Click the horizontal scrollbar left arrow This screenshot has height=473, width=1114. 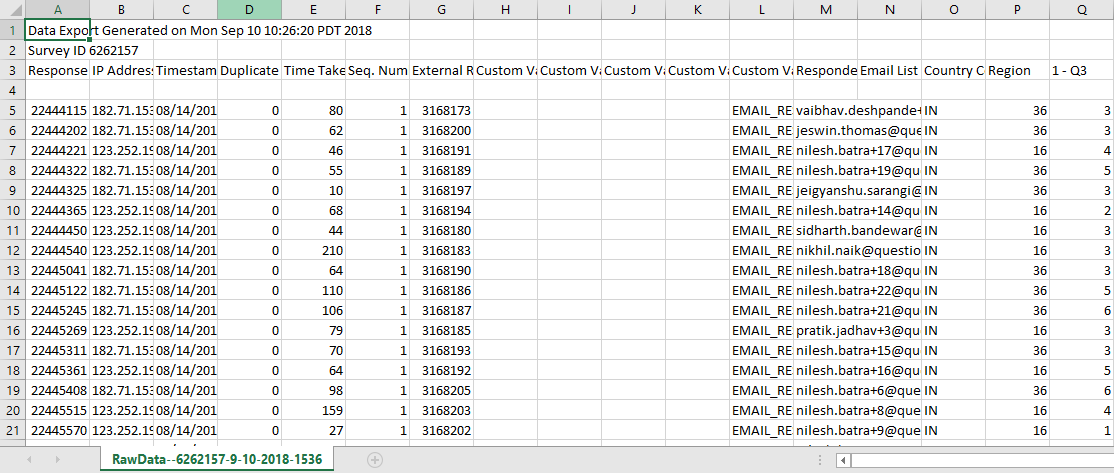(845, 460)
